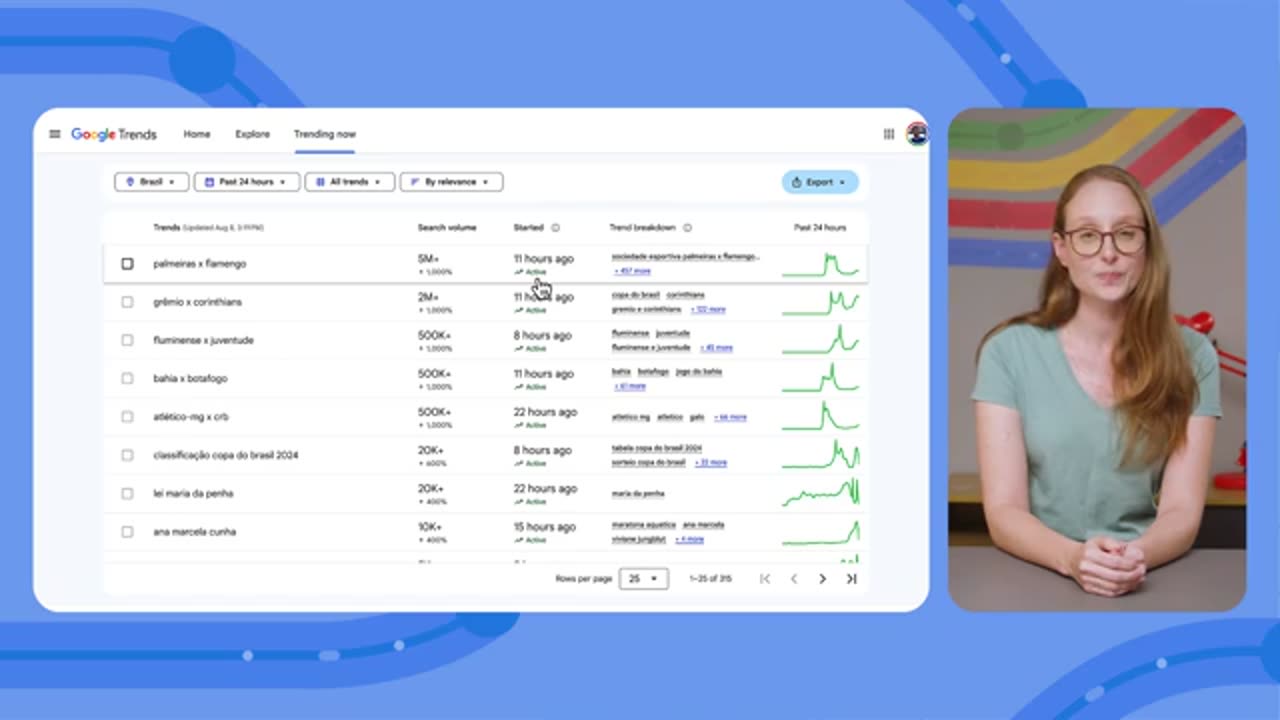Select the atlético-mg x crb checkbox
The width and height of the screenshot is (1280, 720).
(127, 416)
